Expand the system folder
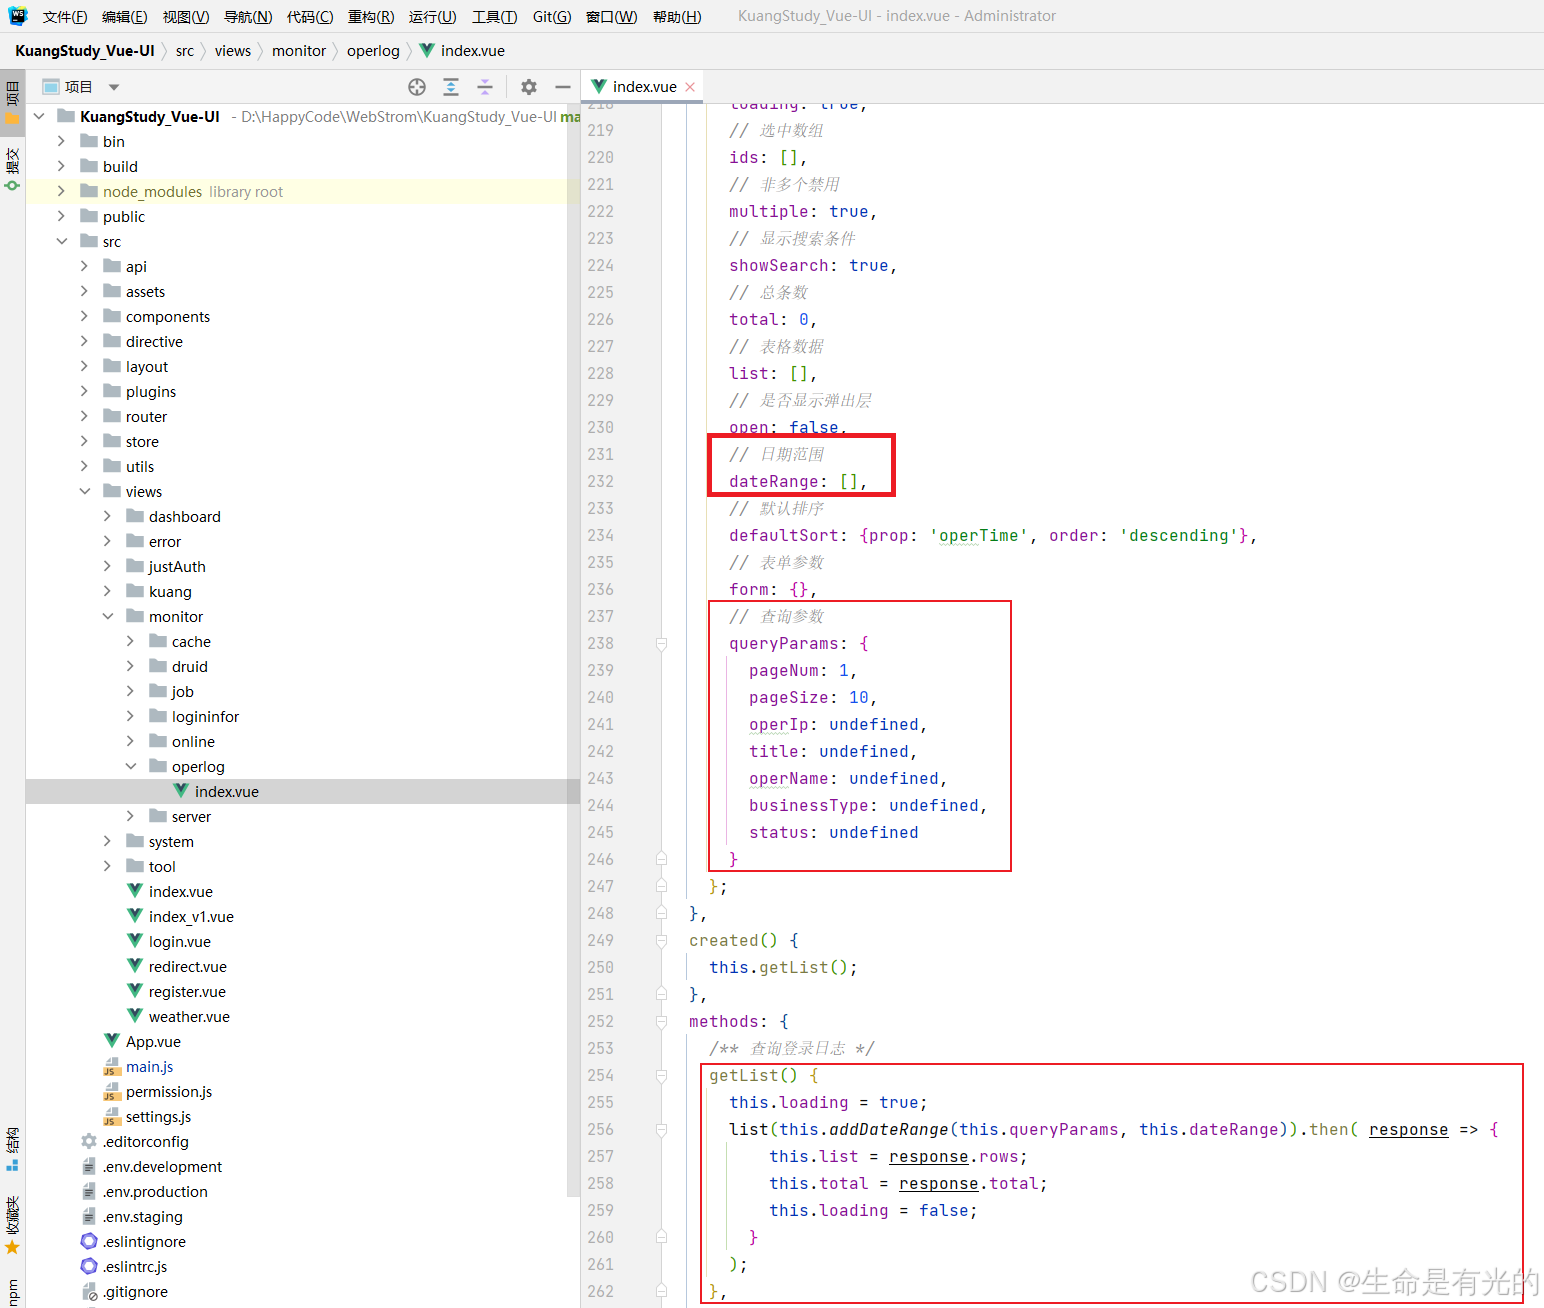Viewport: 1544px width, 1308px height. 107,842
